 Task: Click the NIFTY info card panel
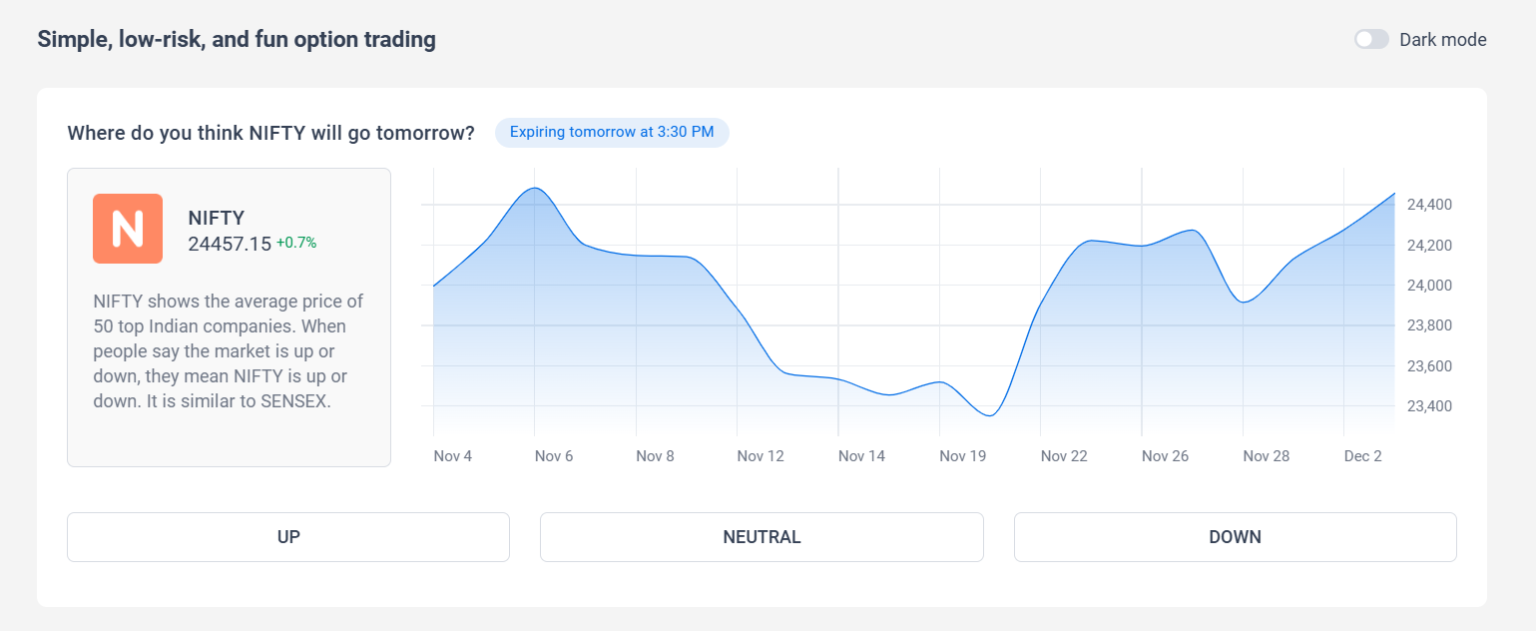click(x=228, y=316)
